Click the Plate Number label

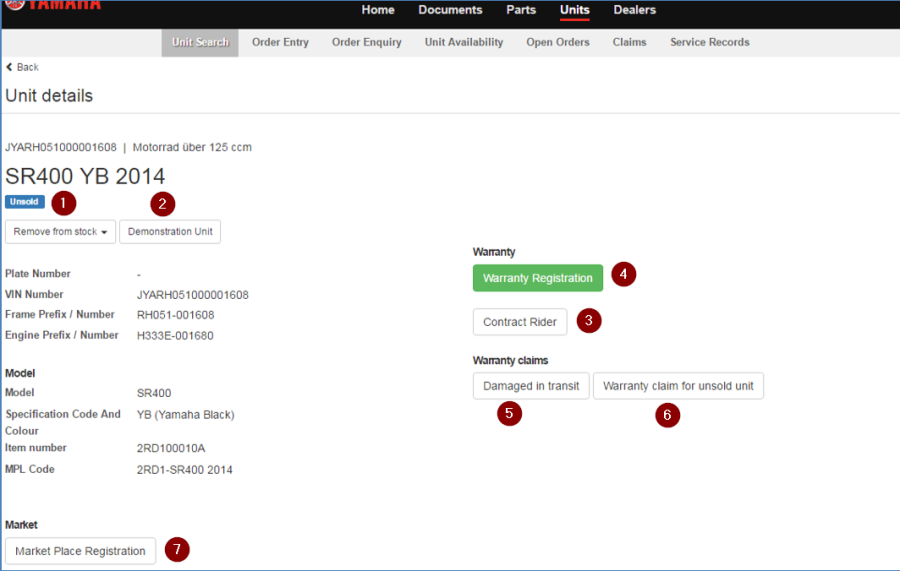(x=38, y=274)
